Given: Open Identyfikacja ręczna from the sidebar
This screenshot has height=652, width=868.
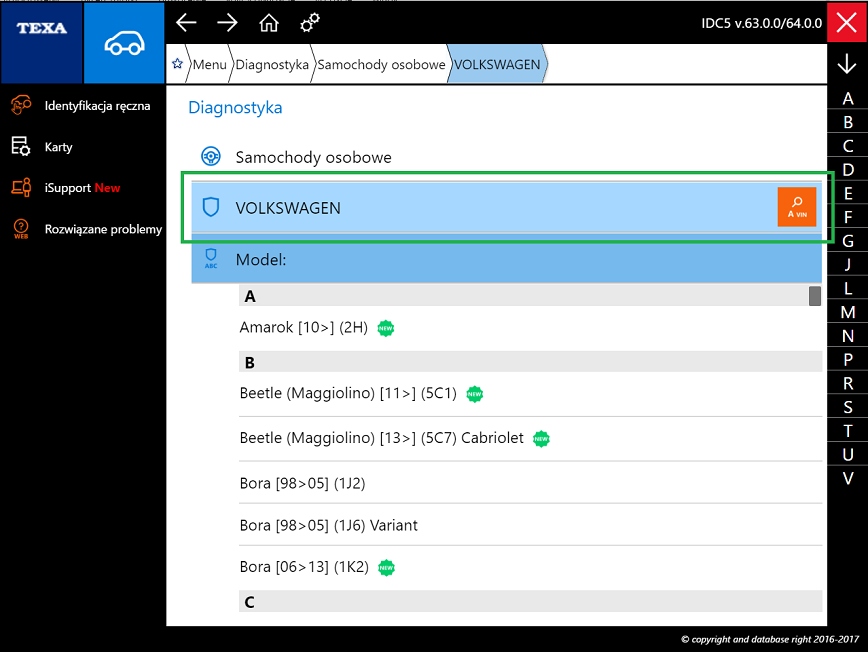Looking at the screenshot, I should [97, 105].
